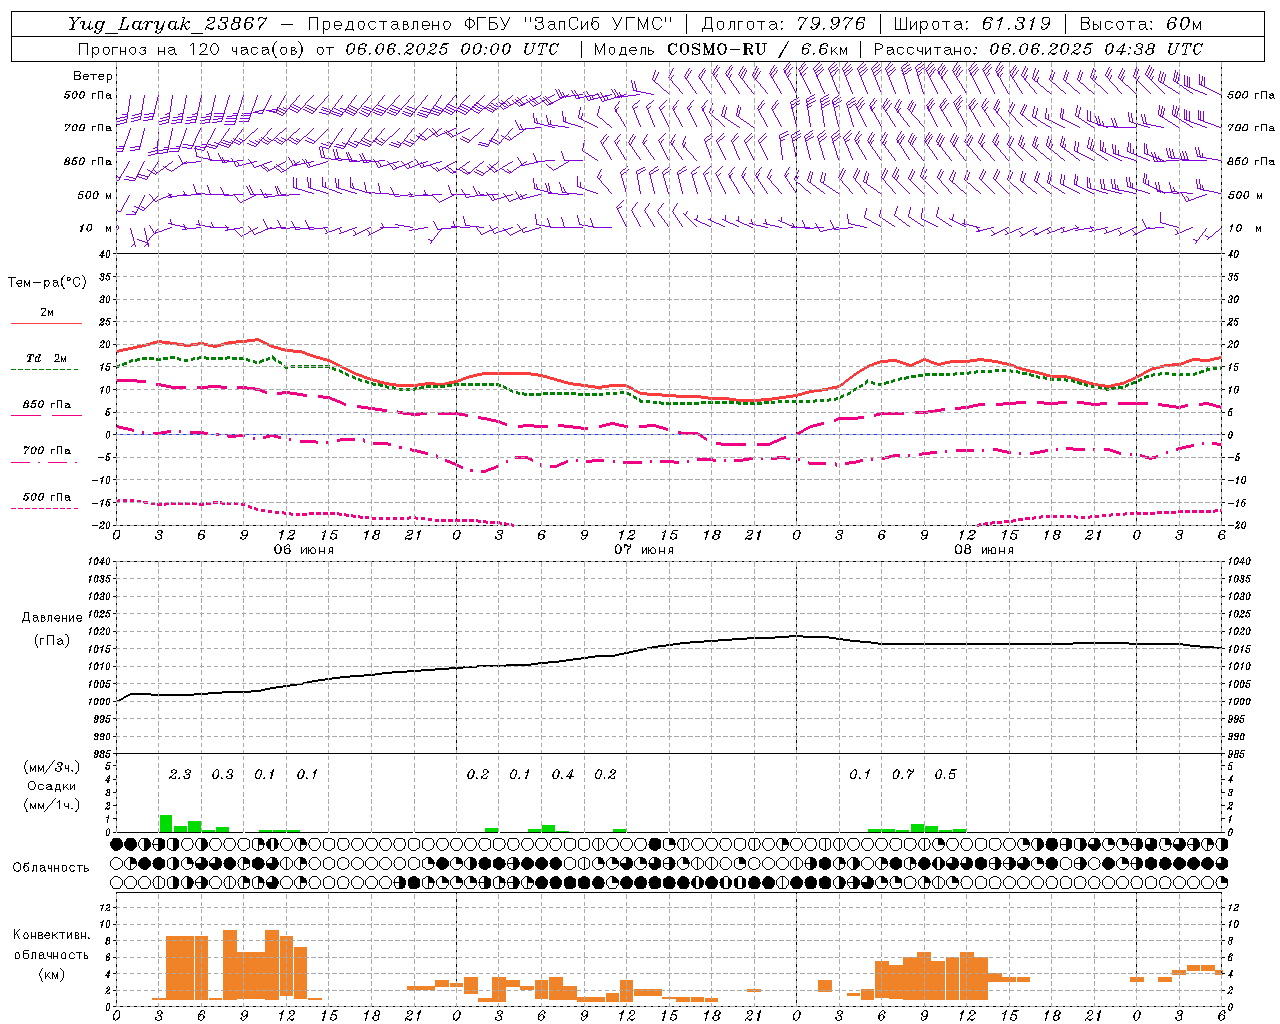Click the date label 07 июня
The image size is (1280, 1024).
coord(644,550)
